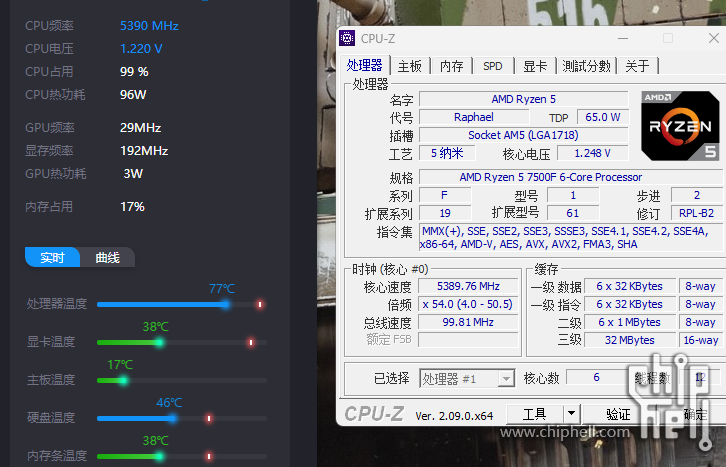Open the 内存 tab in CPU-Z
The width and height of the screenshot is (726, 467).
(451, 66)
